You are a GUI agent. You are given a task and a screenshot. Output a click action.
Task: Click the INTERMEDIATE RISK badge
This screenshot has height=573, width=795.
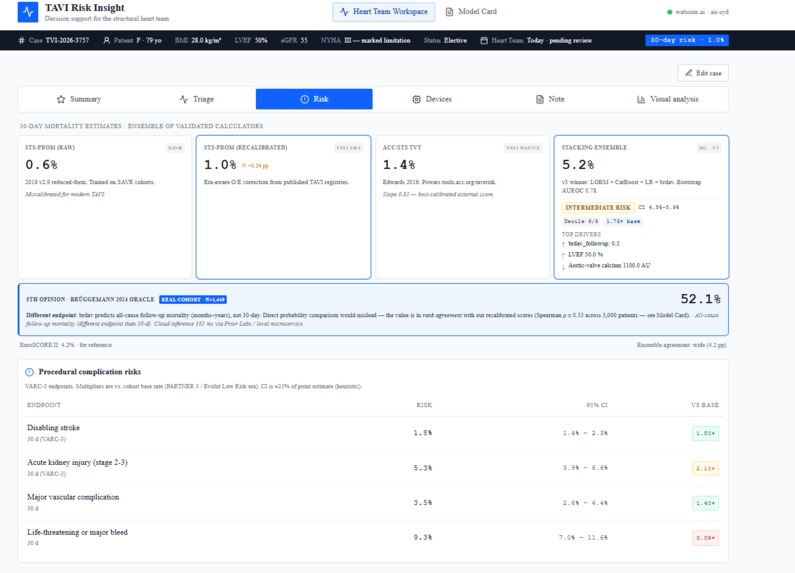598,207
